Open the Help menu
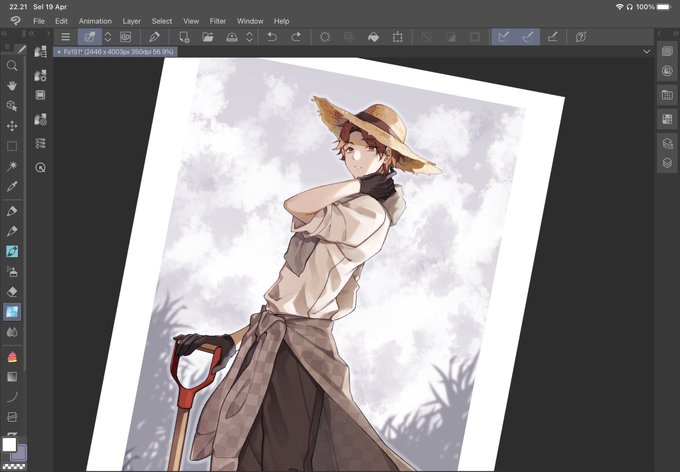680x472 pixels. (x=281, y=21)
